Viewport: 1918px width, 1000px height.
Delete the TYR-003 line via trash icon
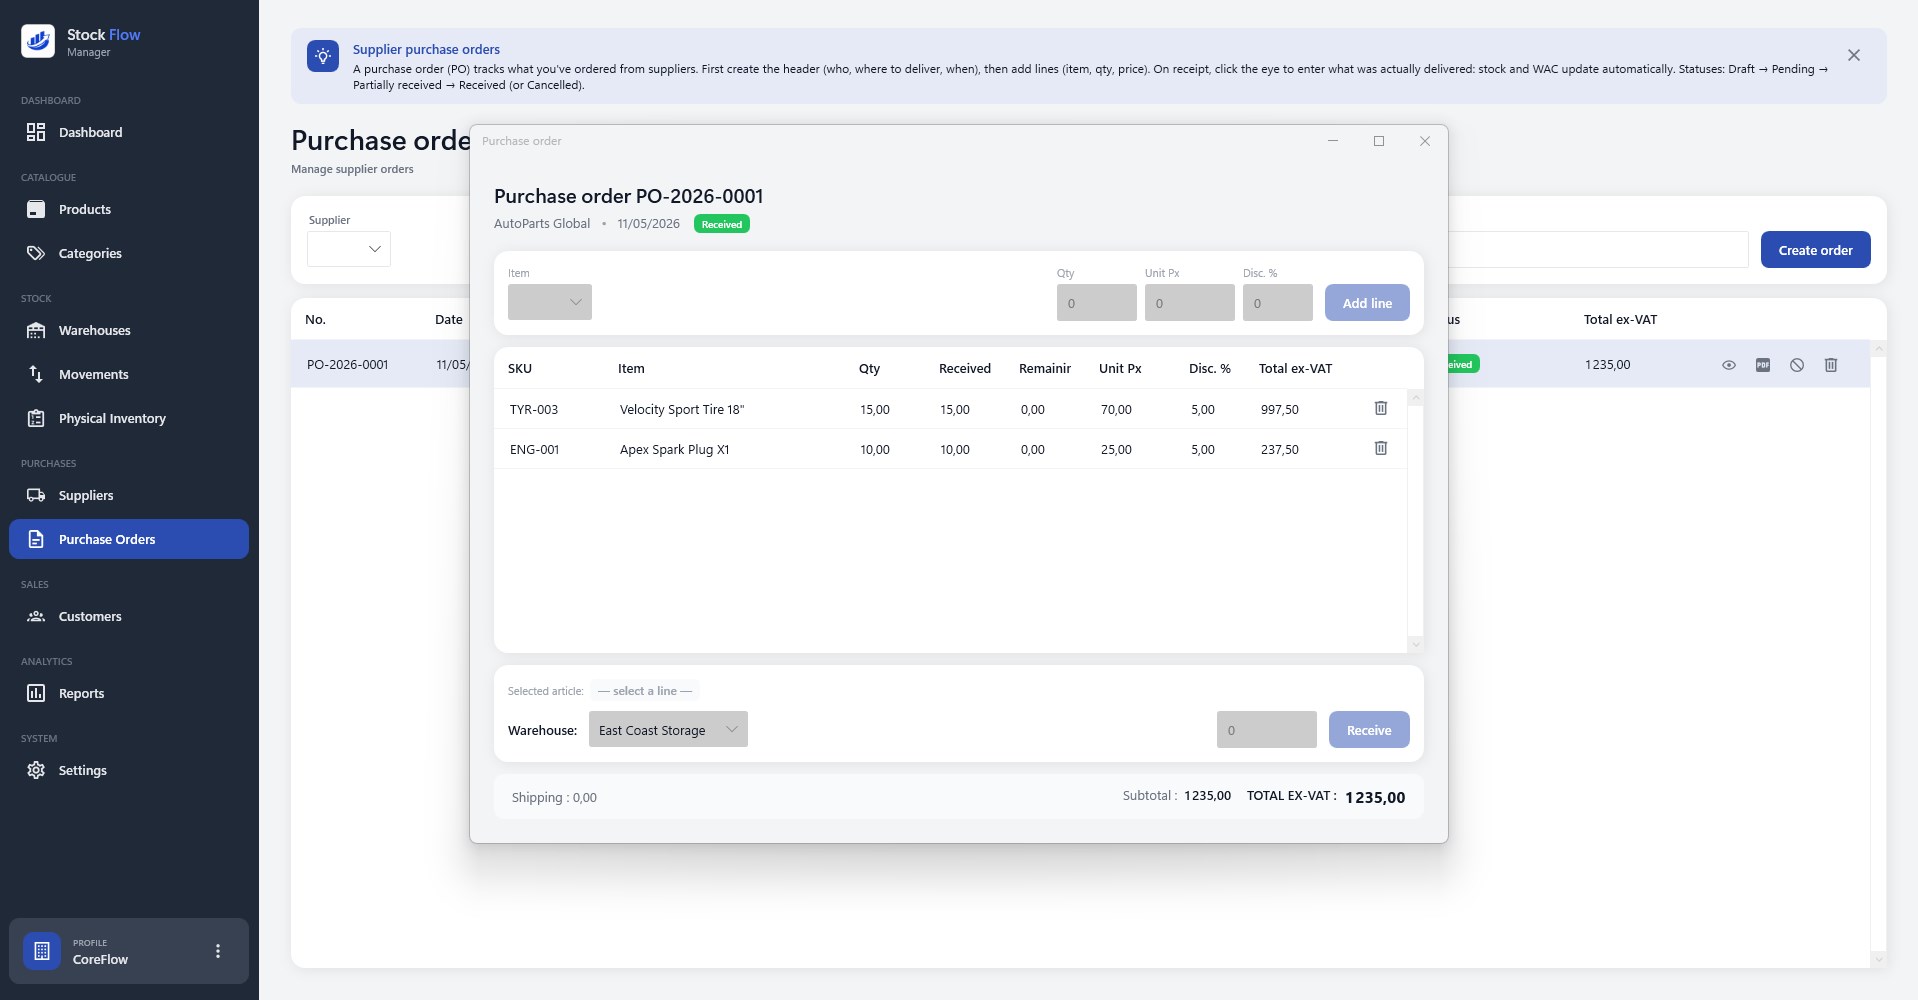[x=1381, y=408]
